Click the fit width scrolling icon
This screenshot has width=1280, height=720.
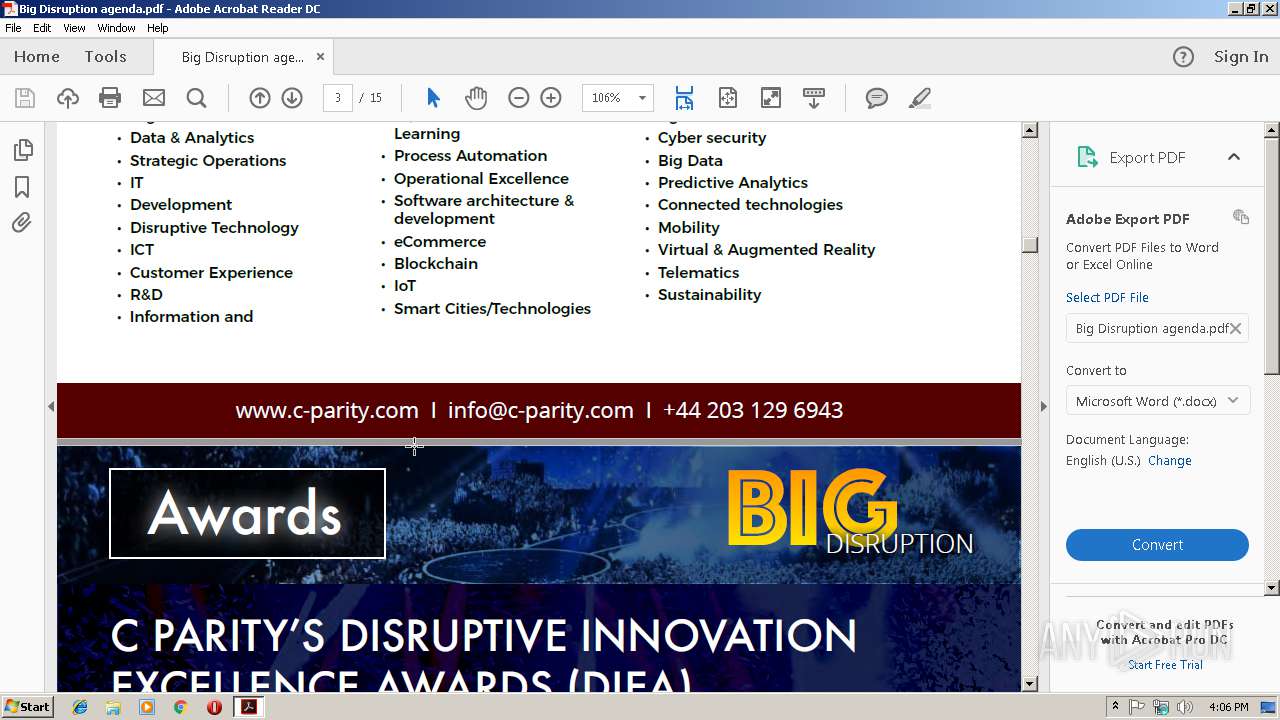684,98
